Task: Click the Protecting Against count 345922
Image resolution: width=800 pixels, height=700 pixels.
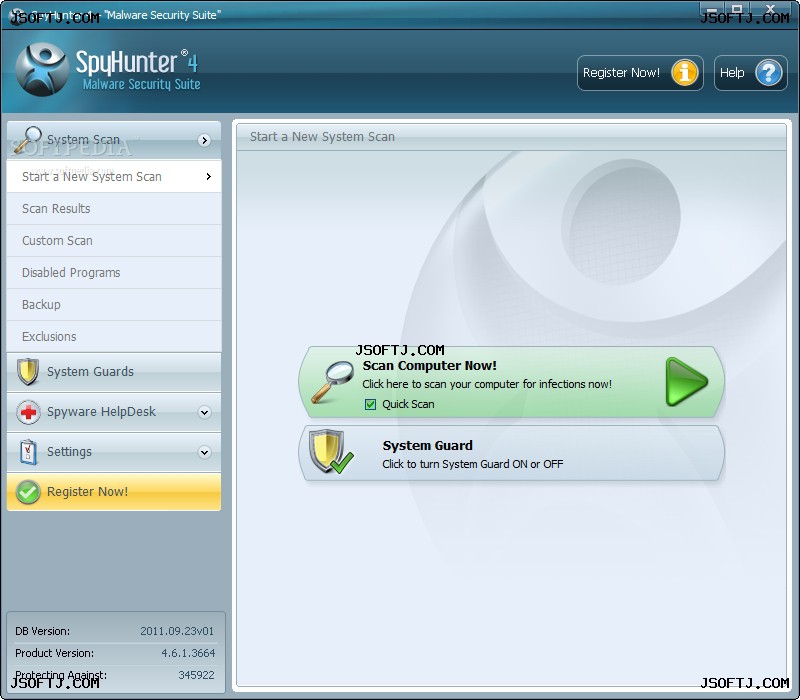Action: tap(196, 675)
